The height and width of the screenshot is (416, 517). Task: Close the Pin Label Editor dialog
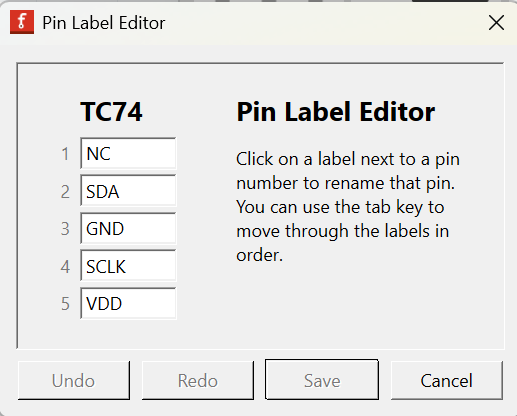pos(496,23)
